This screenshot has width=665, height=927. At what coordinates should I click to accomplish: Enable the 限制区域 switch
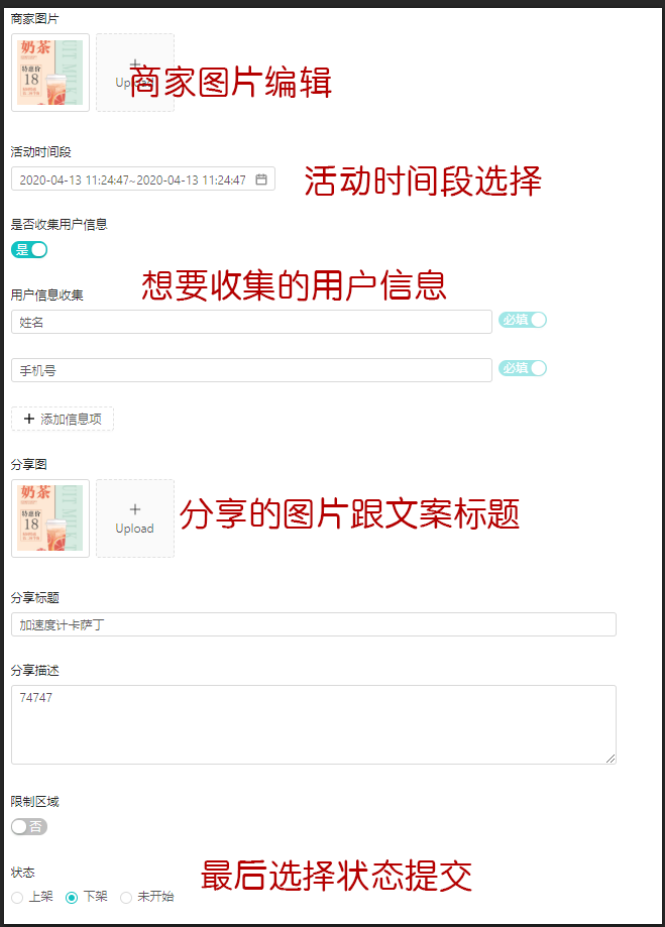[29, 826]
